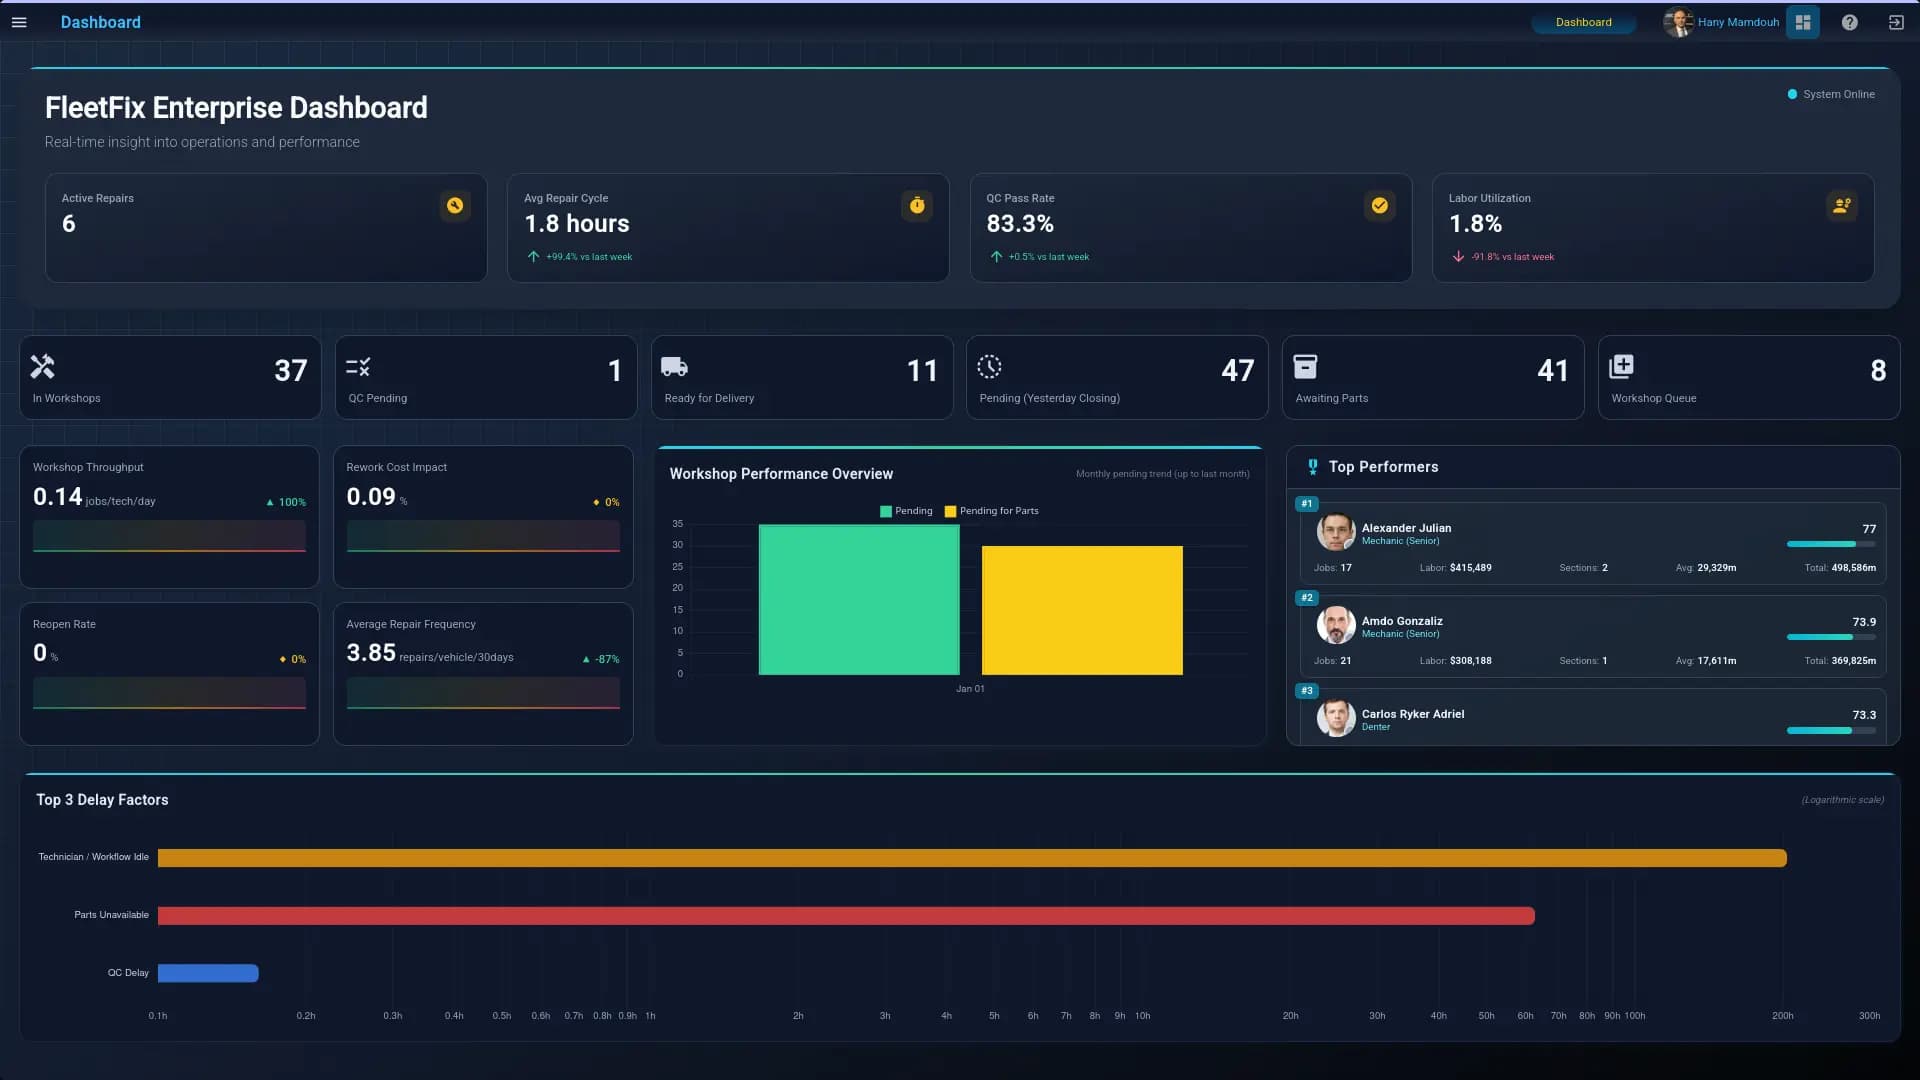Click the Avg Repair Cycle stopwatch icon
Viewport: 1920px width, 1080px height.
click(917, 205)
